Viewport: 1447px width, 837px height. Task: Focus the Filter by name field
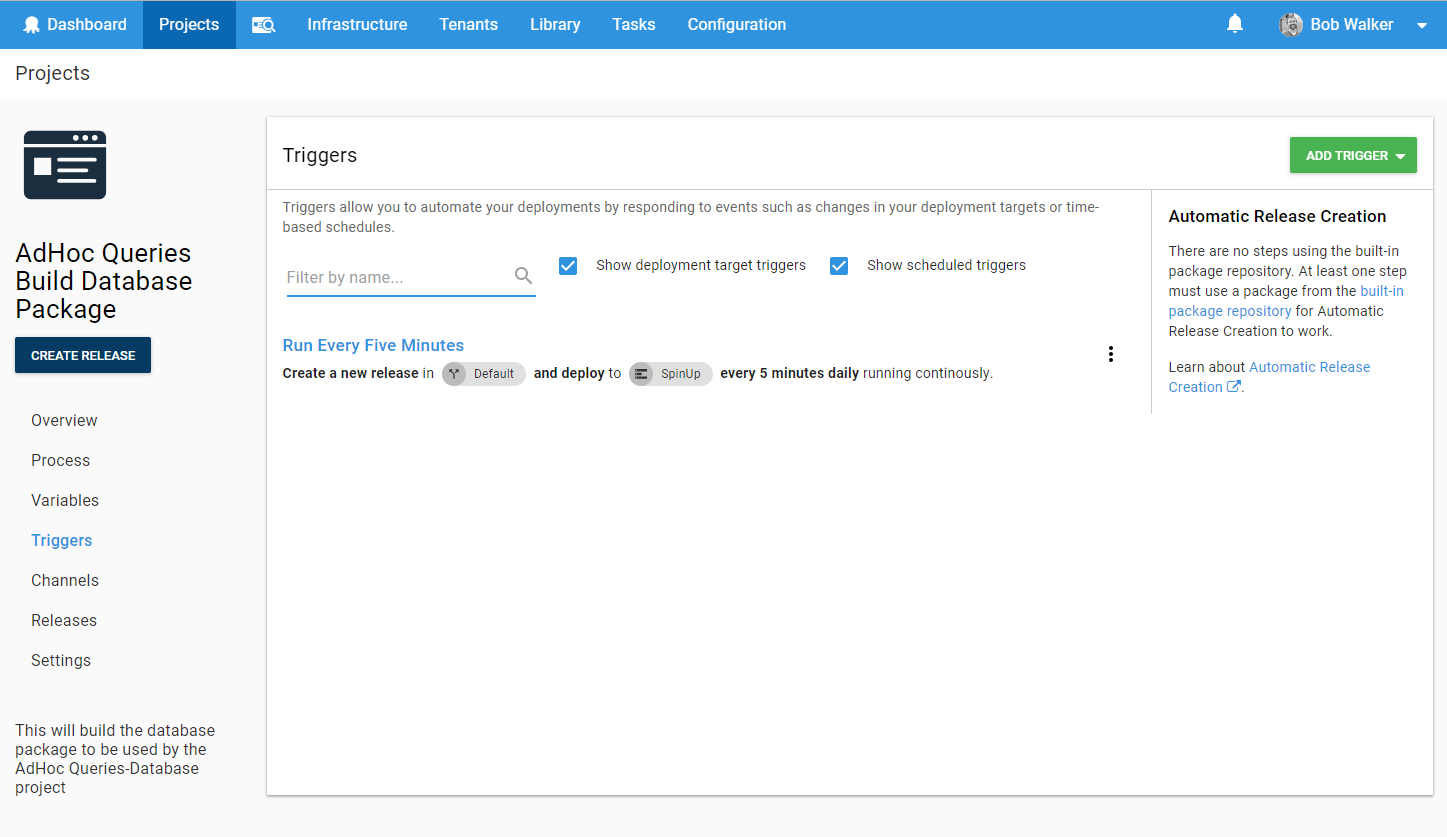point(398,277)
